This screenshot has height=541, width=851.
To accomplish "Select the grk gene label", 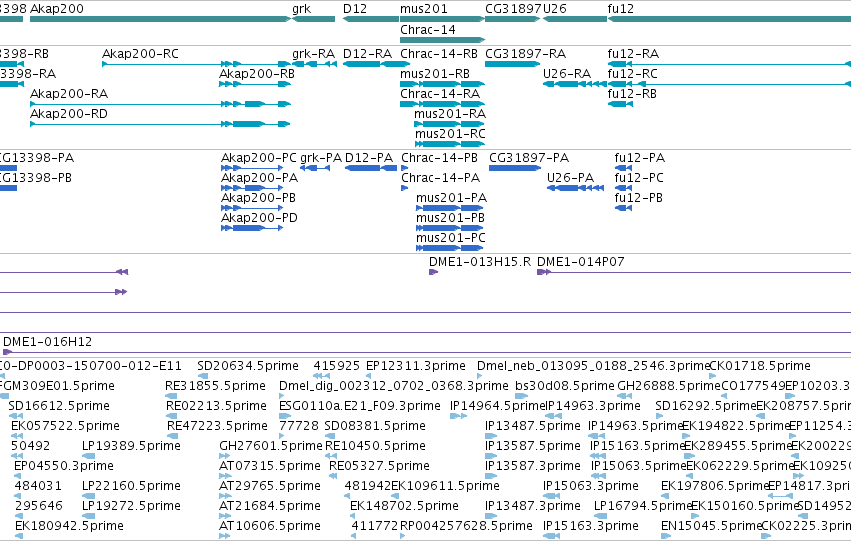I will click(302, 9).
